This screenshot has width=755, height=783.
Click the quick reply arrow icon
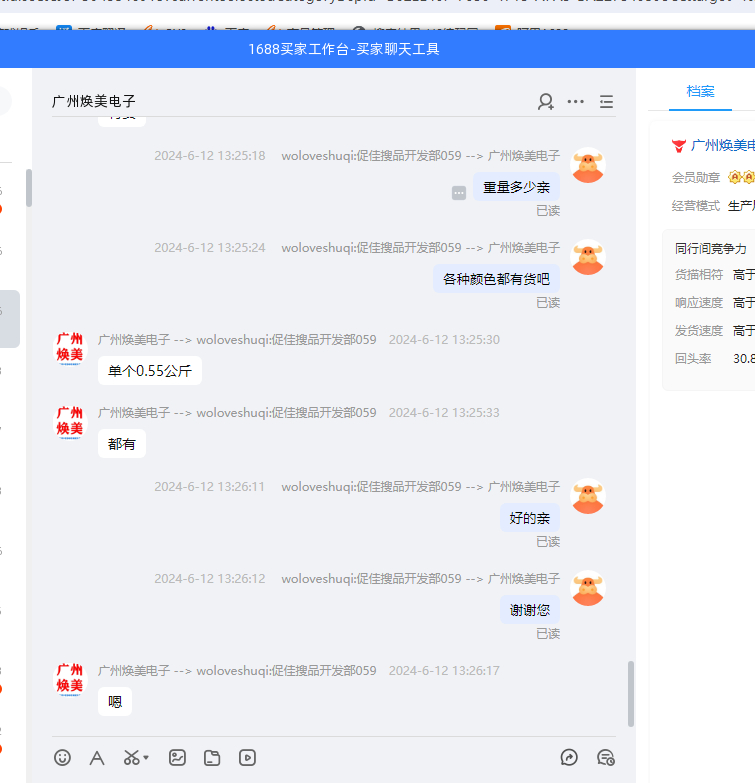tap(569, 758)
